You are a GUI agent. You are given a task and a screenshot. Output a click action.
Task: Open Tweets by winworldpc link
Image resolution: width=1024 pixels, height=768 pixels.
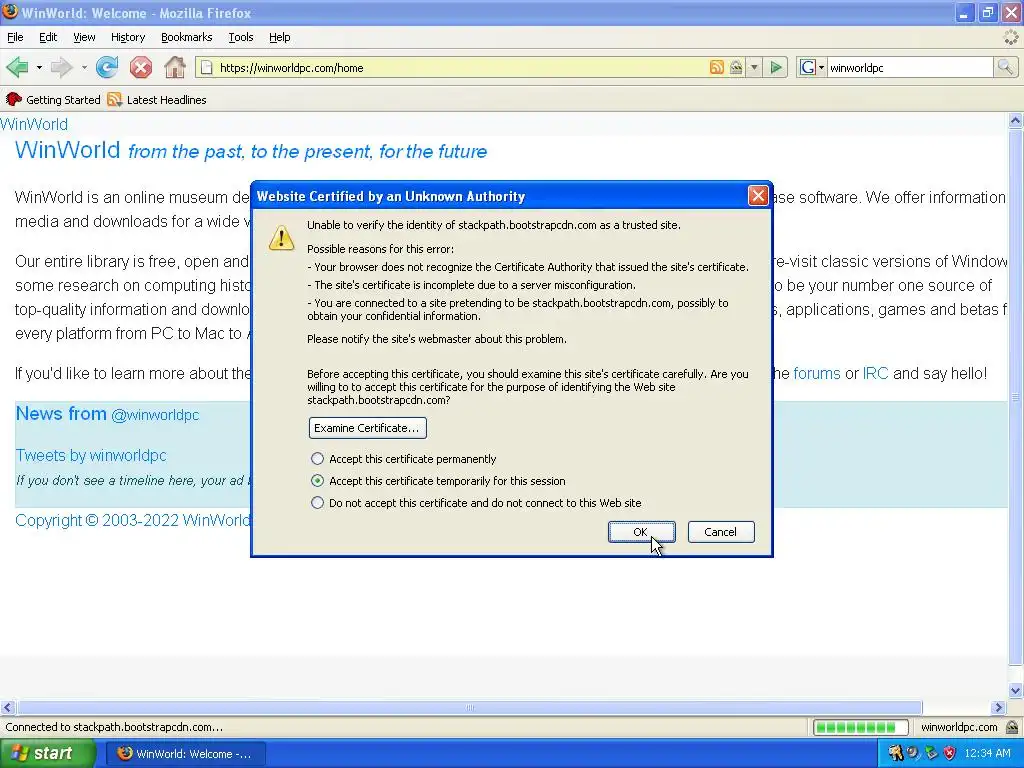point(91,455)
